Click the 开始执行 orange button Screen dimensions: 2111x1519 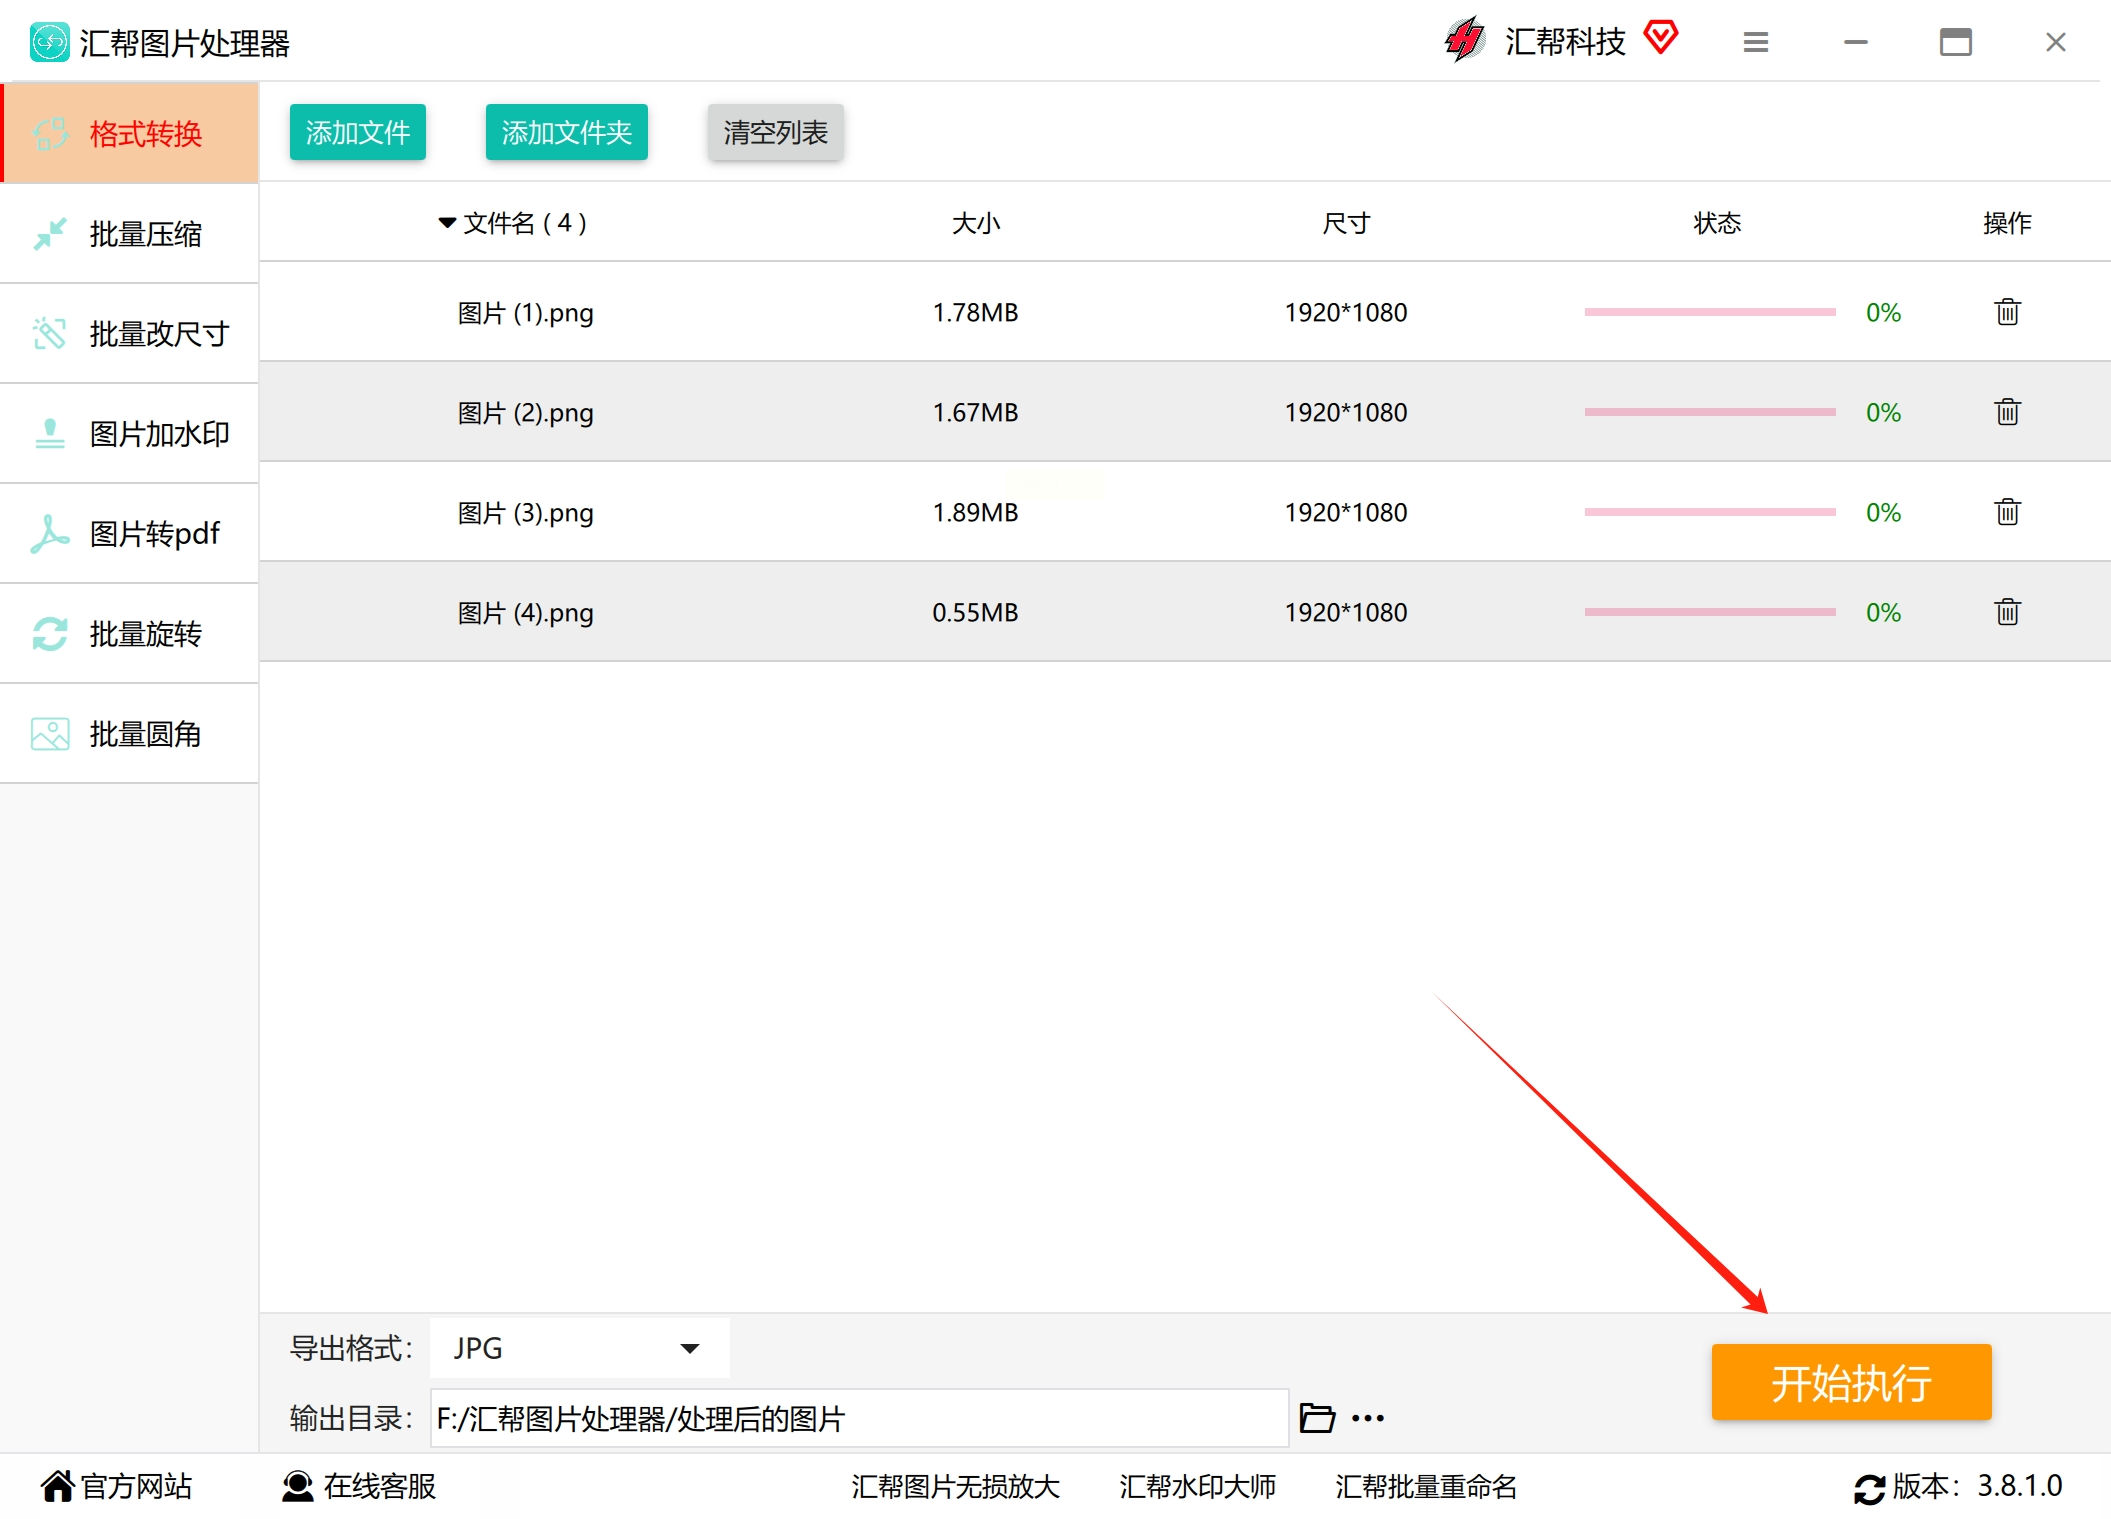click(1851, 1382)
